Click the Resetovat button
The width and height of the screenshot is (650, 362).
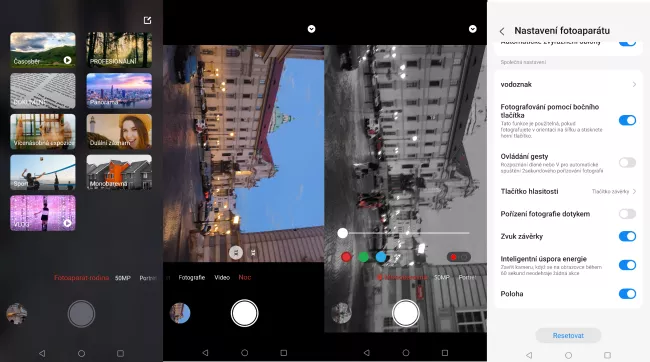568,335
